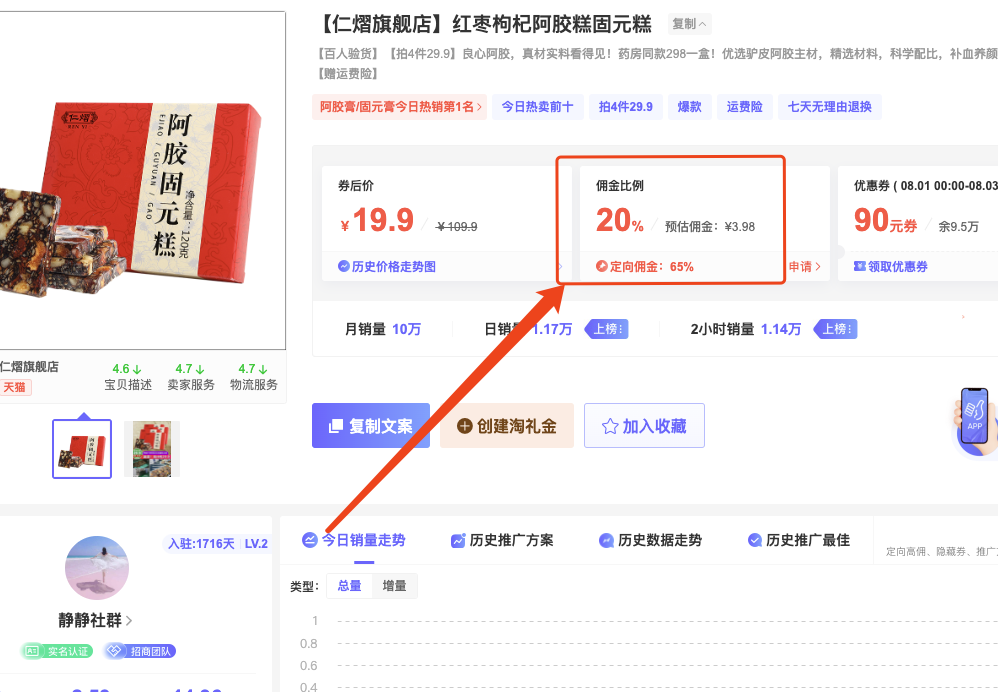Click 申请 link beside 定向佣金
This screenshot has width=998, height=692.
click(x=805, y=266)
